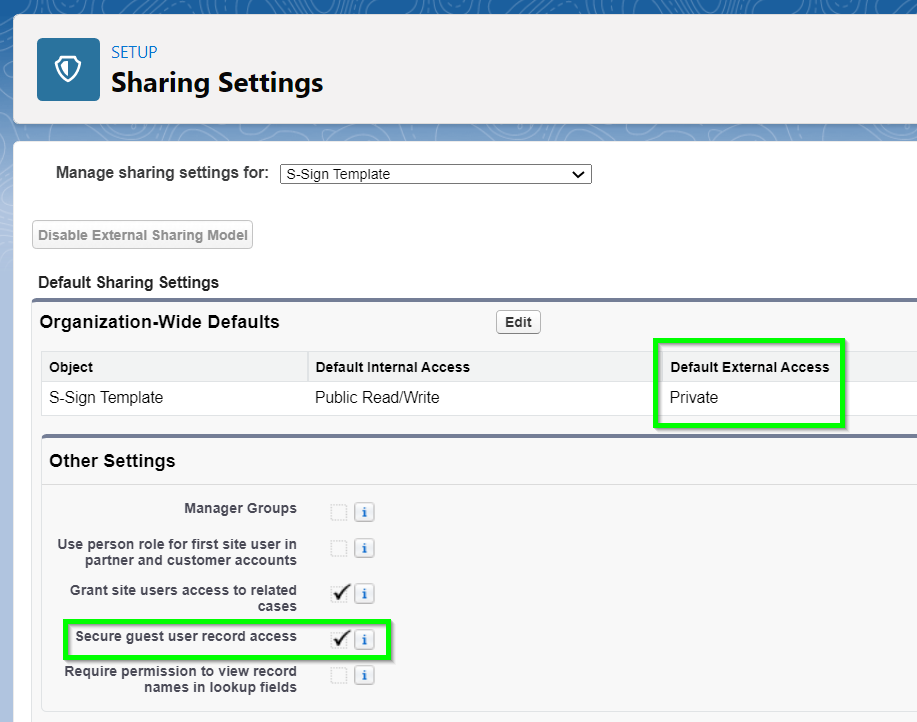Click Edit for Organization-Wide Defaults
This screenshot has width=917, height=722.
tap(518, 322)
